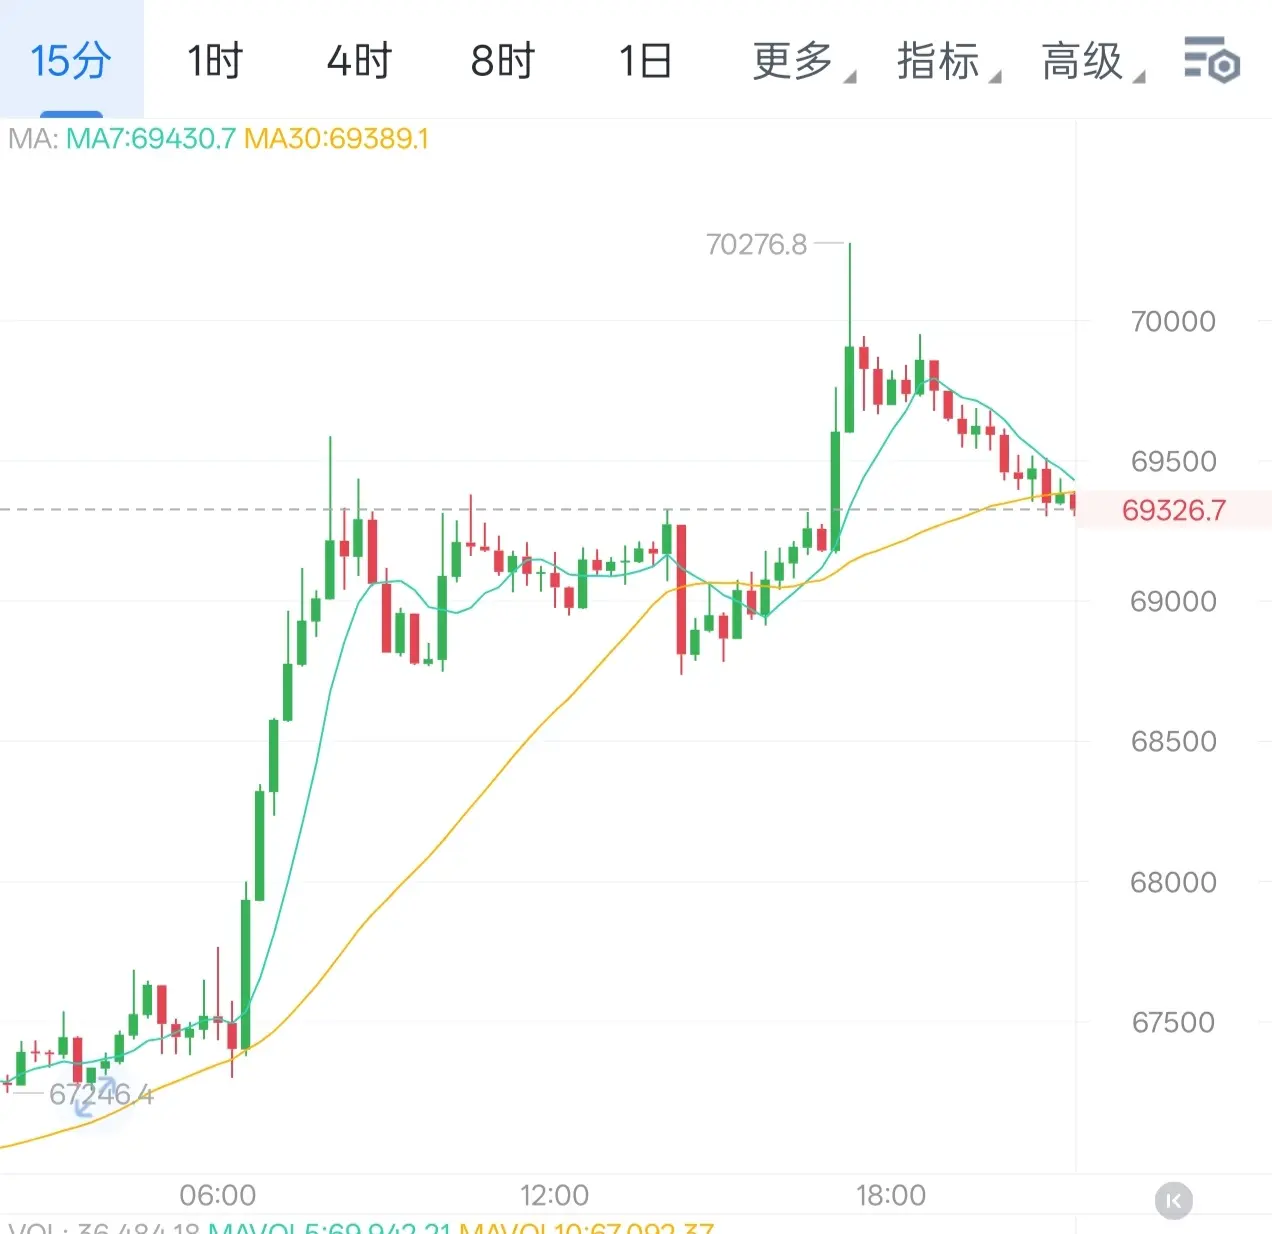The height and width of the screenshot is (1234, 1272).
Task: Open the 更多 timeframe dropdown
Action: (803, 61)
